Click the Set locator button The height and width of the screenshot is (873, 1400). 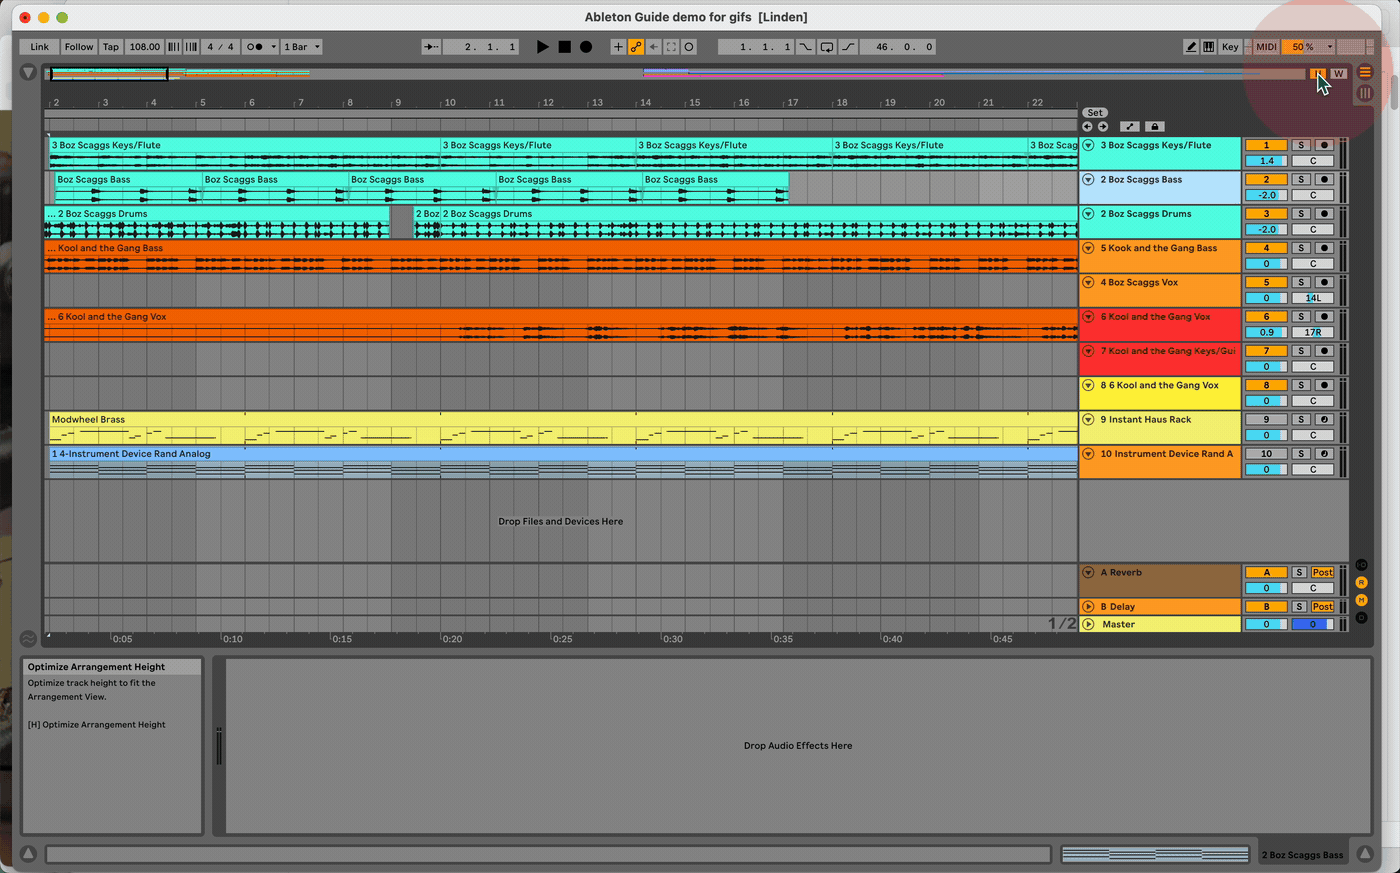coord(1095,113)
